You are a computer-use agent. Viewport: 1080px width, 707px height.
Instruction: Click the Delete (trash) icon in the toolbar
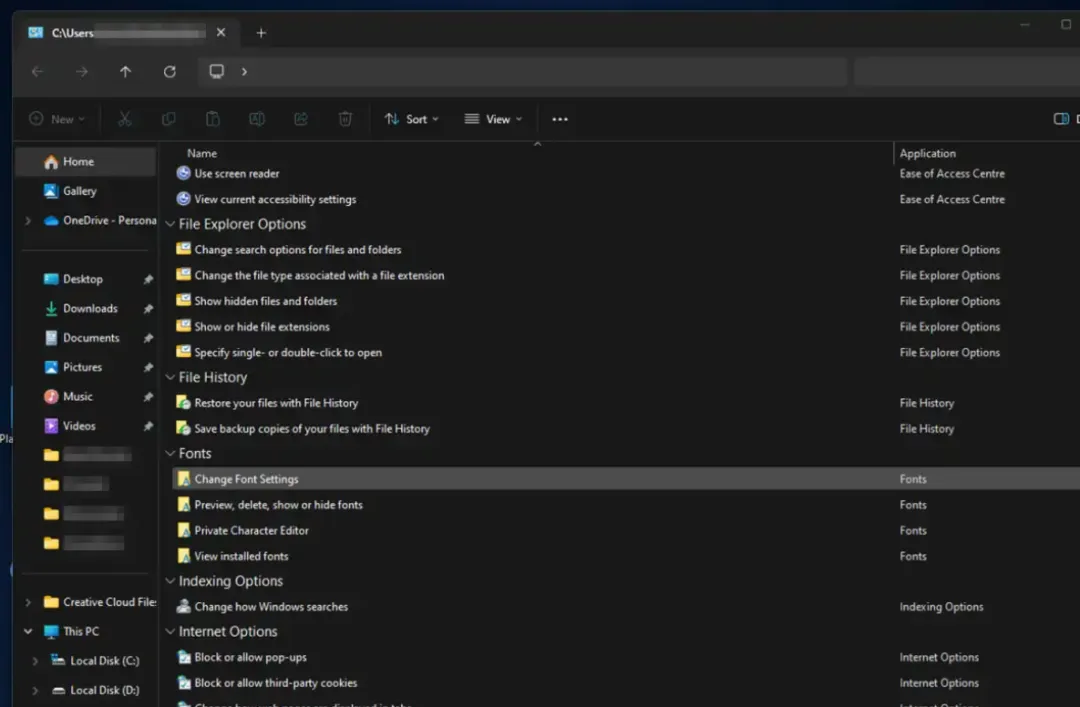pyautogui.click(x=345, y=118)
